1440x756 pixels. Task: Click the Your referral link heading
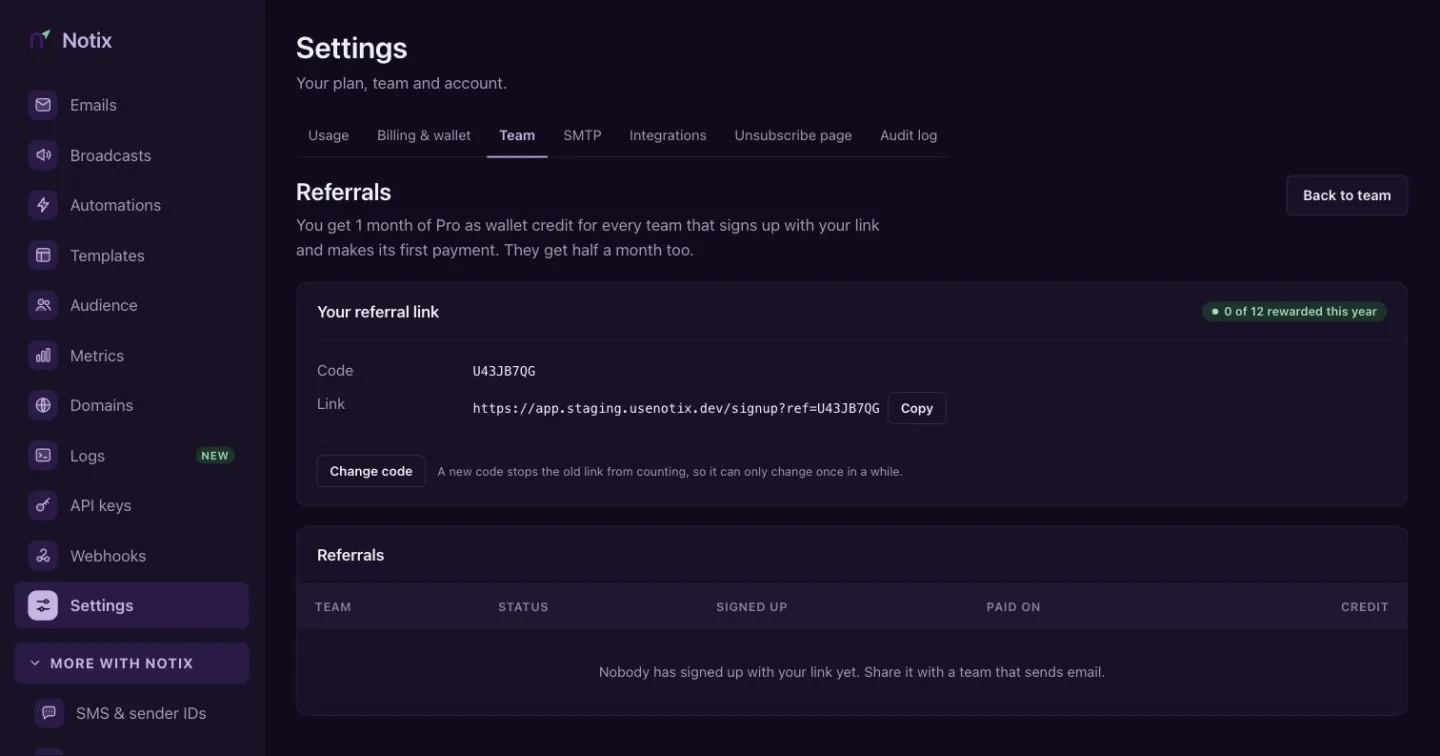pyautogui.click(x=378, y=312)
